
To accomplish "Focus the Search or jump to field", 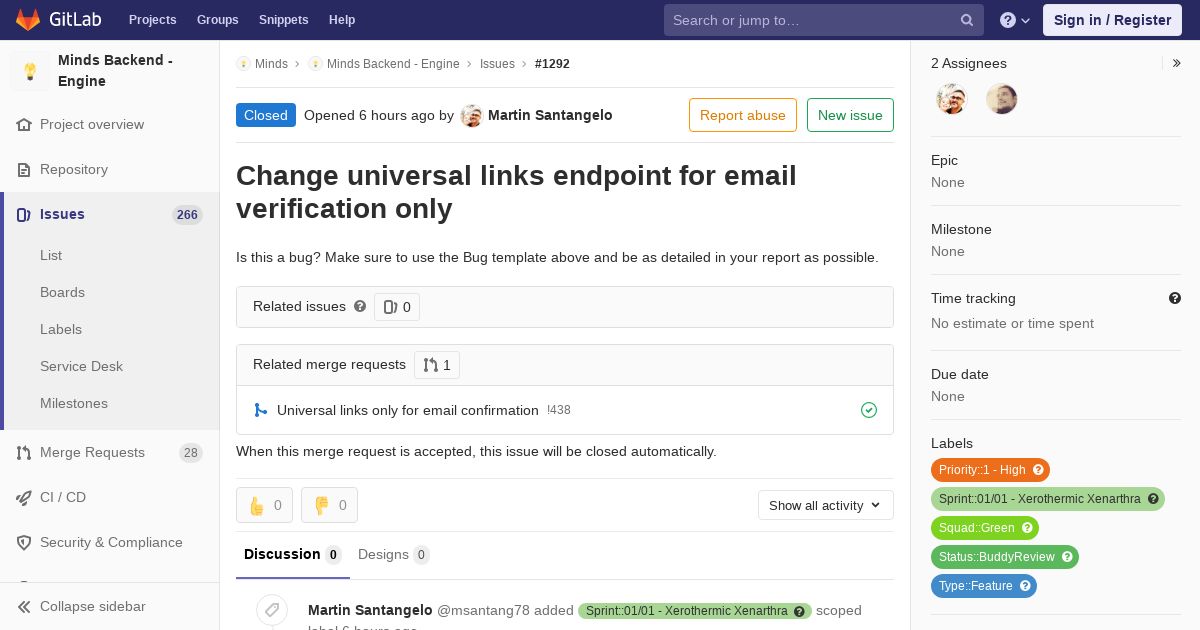I will [824, 20].
